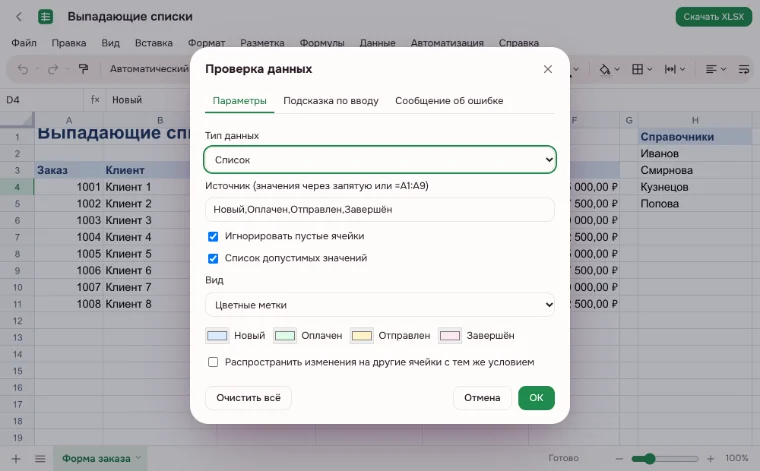Screen dimensions: 760x471
Task: Select cell with order 1005
Action: click(x=68, y=254)
